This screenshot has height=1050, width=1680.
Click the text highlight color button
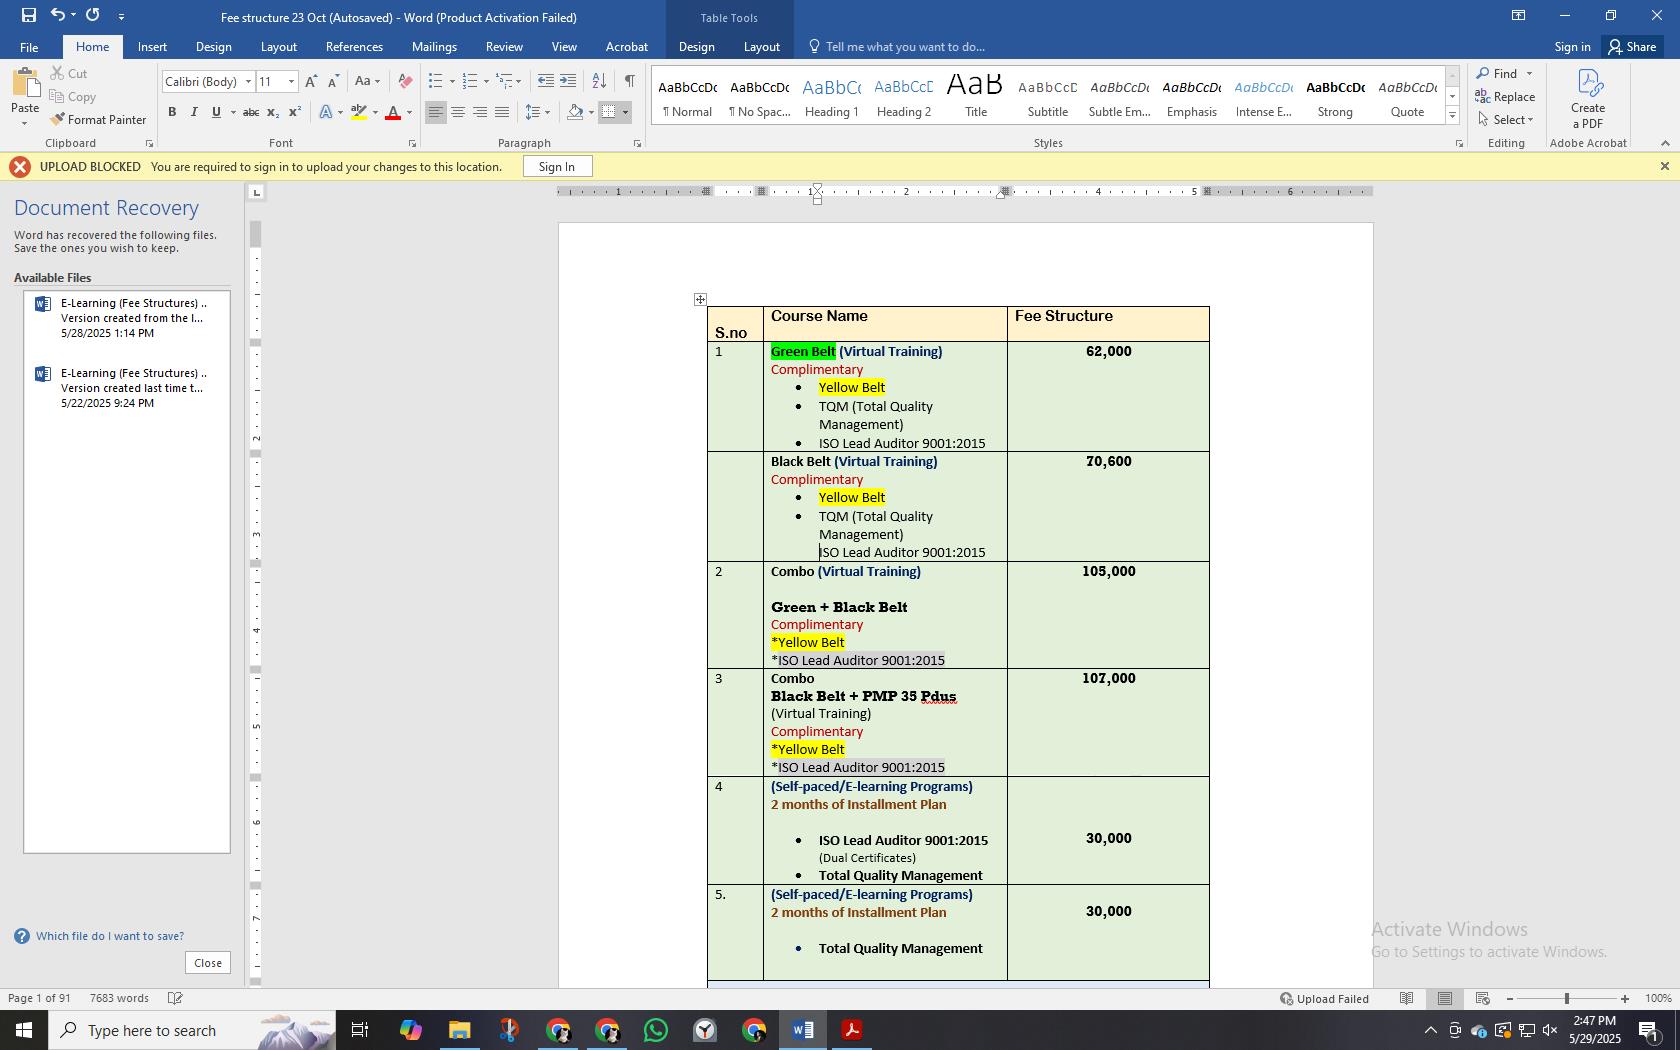(x=359, y=112)
